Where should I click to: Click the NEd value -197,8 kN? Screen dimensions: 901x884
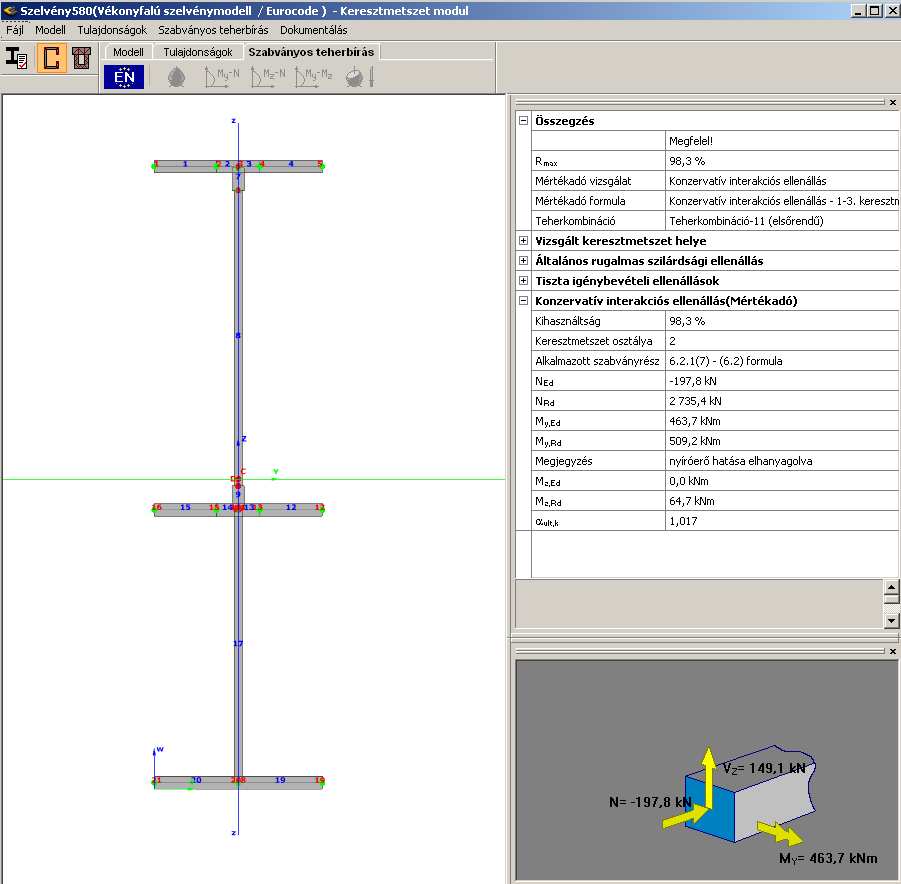point(782,381)
